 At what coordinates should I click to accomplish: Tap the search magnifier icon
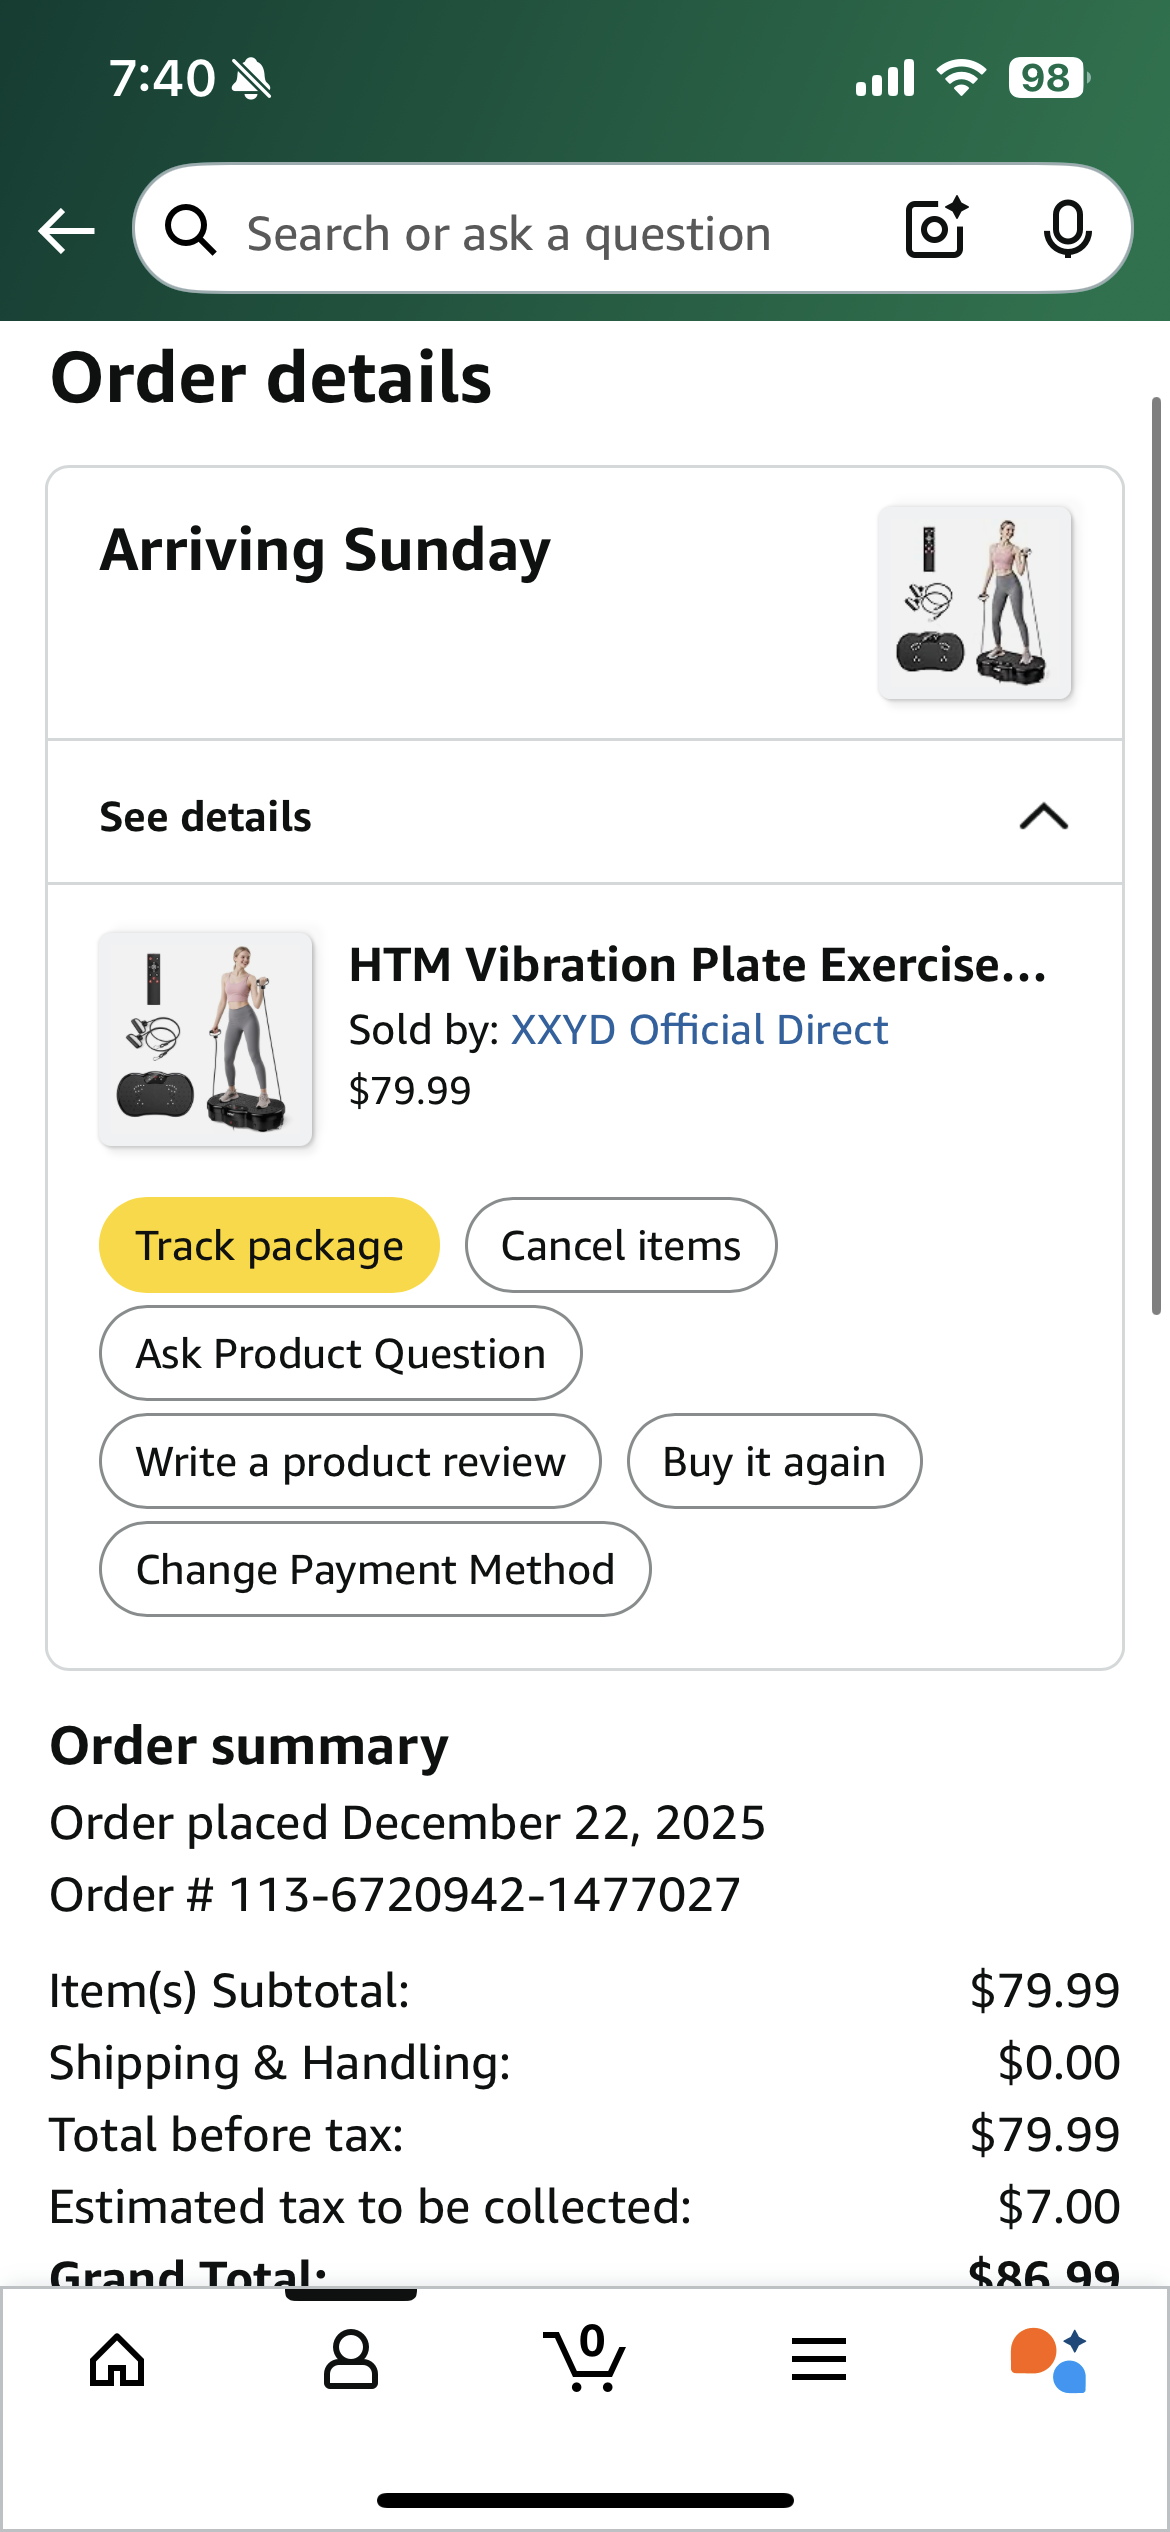[x=190, y=231]
